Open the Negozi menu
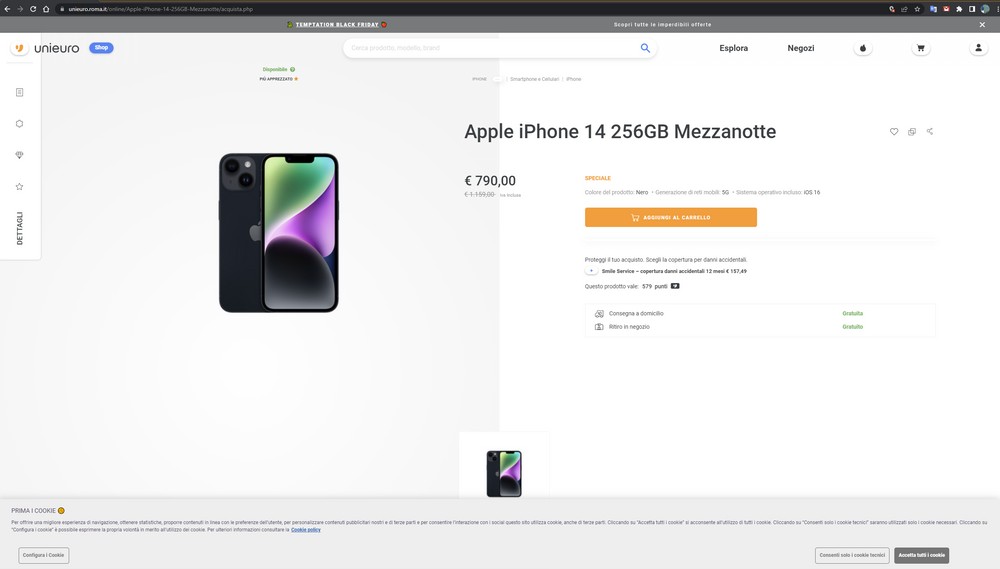Screen dimensions: 1000x569 coord(800,48)
